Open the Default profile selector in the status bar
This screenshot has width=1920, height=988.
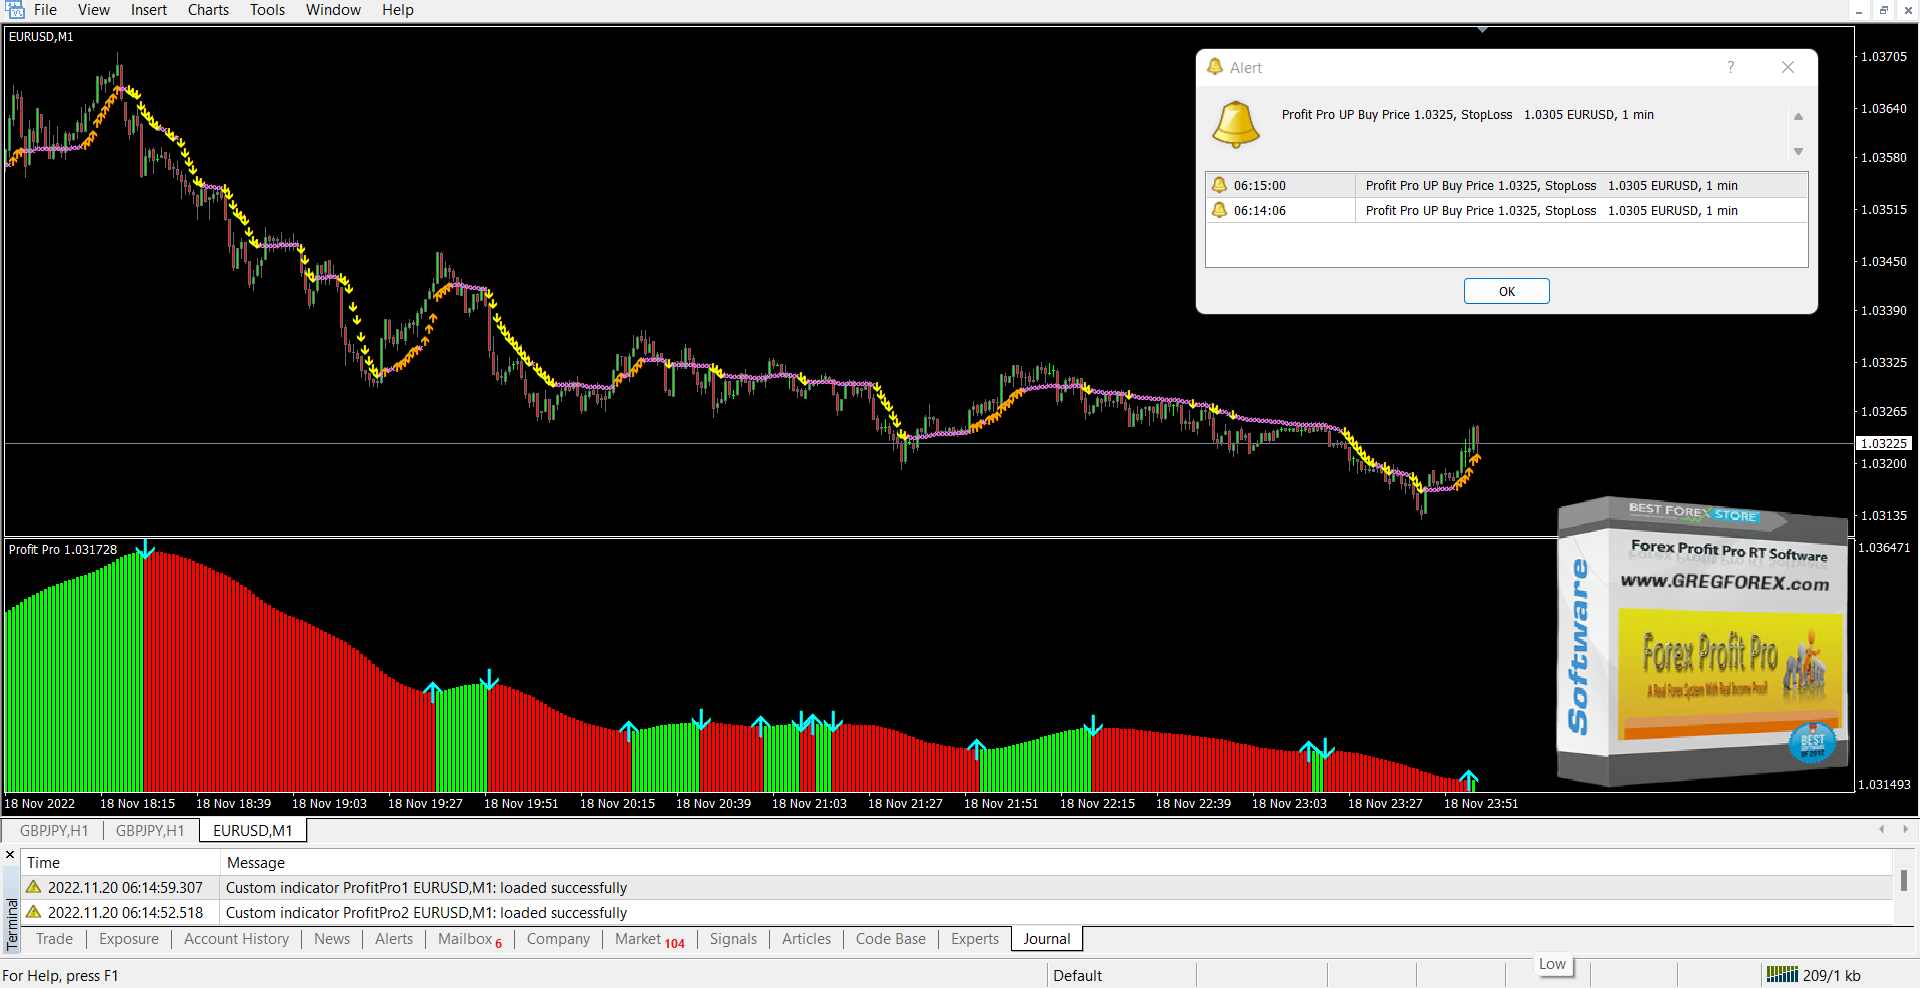[1077, 975]
